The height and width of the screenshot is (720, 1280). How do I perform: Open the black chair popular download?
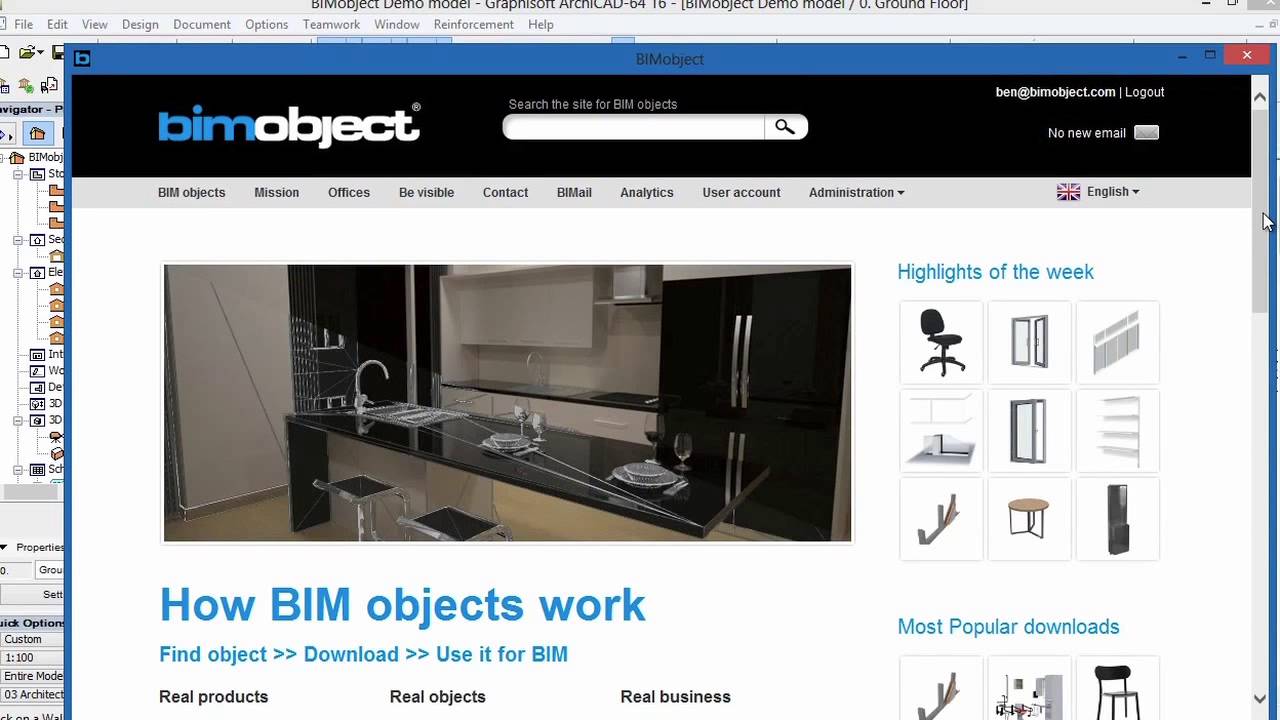[x=1117, y=689]
